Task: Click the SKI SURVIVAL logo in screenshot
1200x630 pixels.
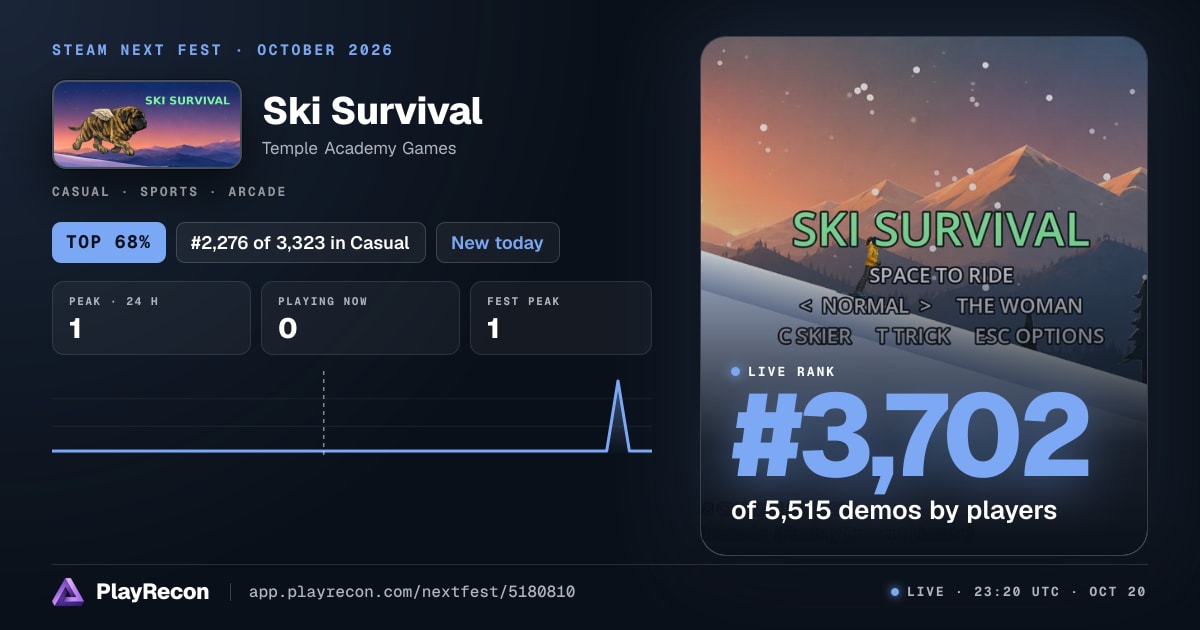Action: pos(940,229)
